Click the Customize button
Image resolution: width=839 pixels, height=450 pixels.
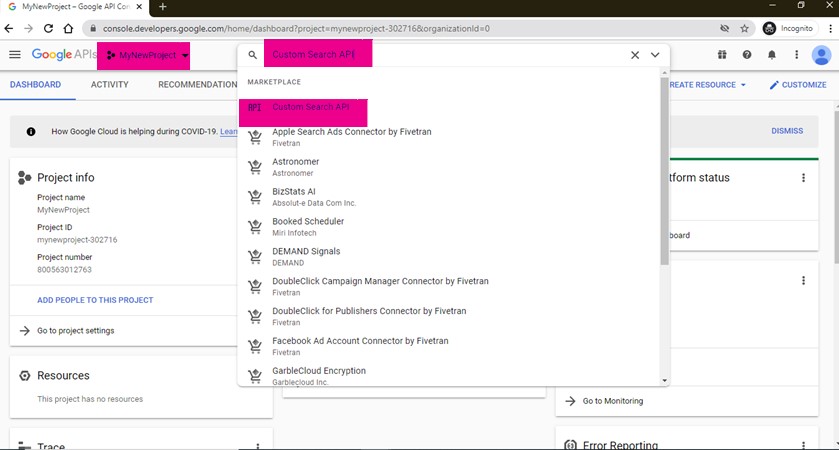798,85
